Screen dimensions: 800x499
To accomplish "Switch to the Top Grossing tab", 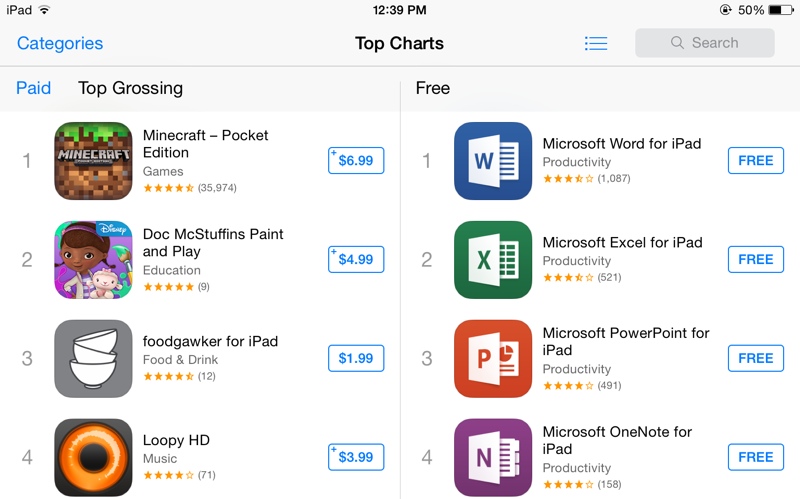I will (x=130, y=88).
